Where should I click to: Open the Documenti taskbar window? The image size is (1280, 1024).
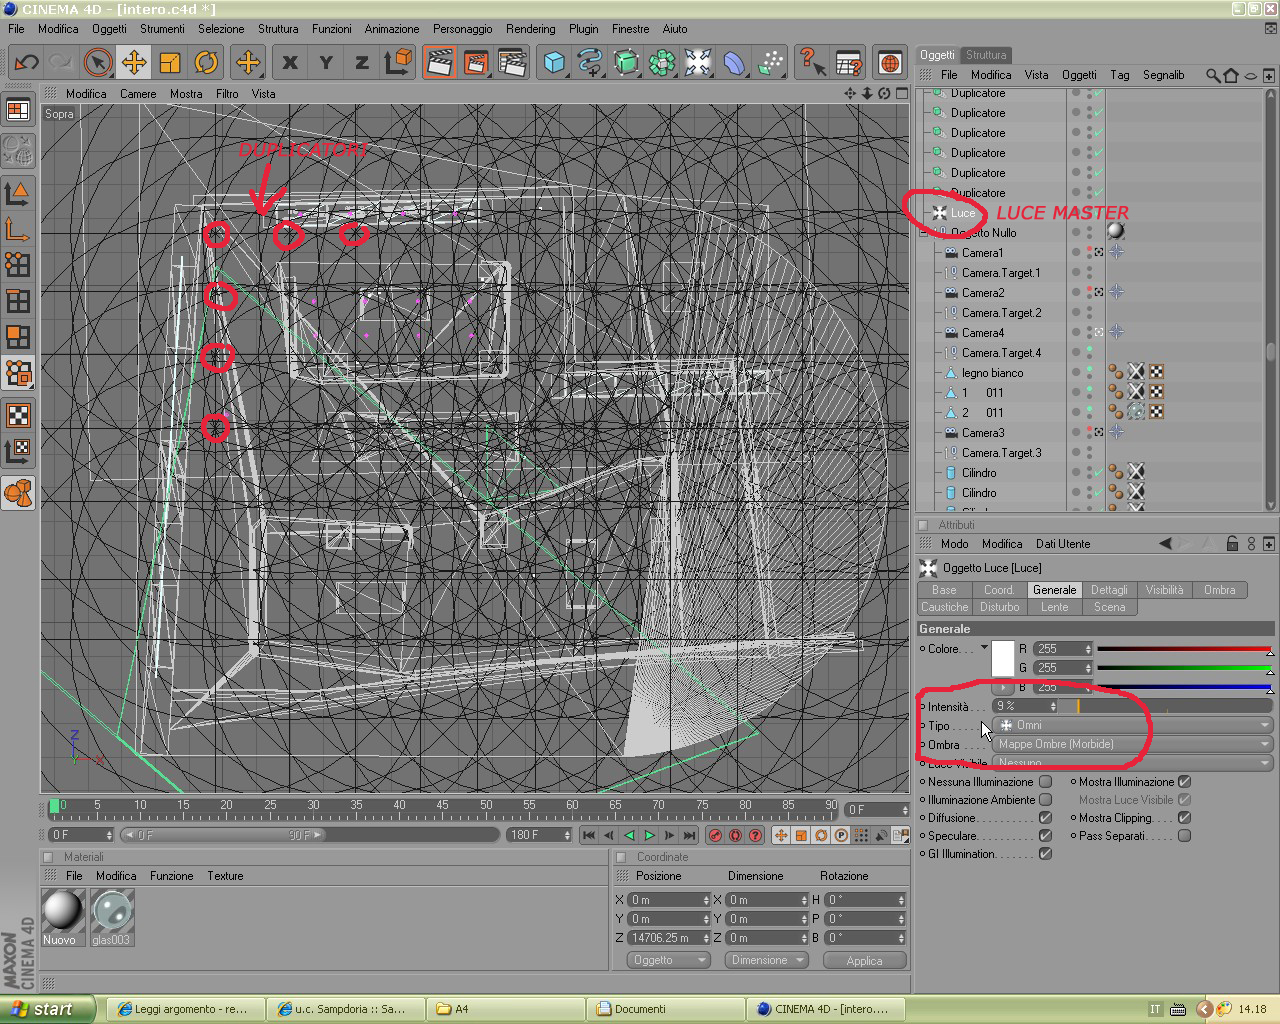click(x=666, y=1009)
